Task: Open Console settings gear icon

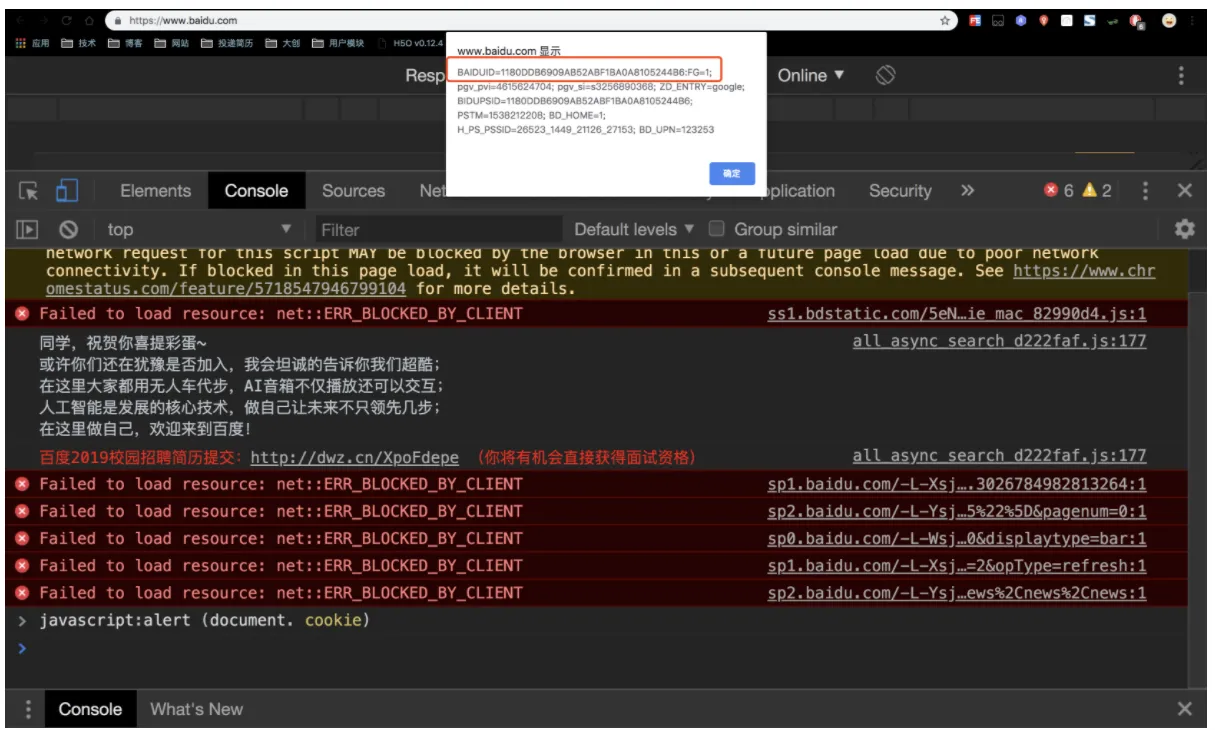Action: pyautogui.click(x=1185, y=229)
